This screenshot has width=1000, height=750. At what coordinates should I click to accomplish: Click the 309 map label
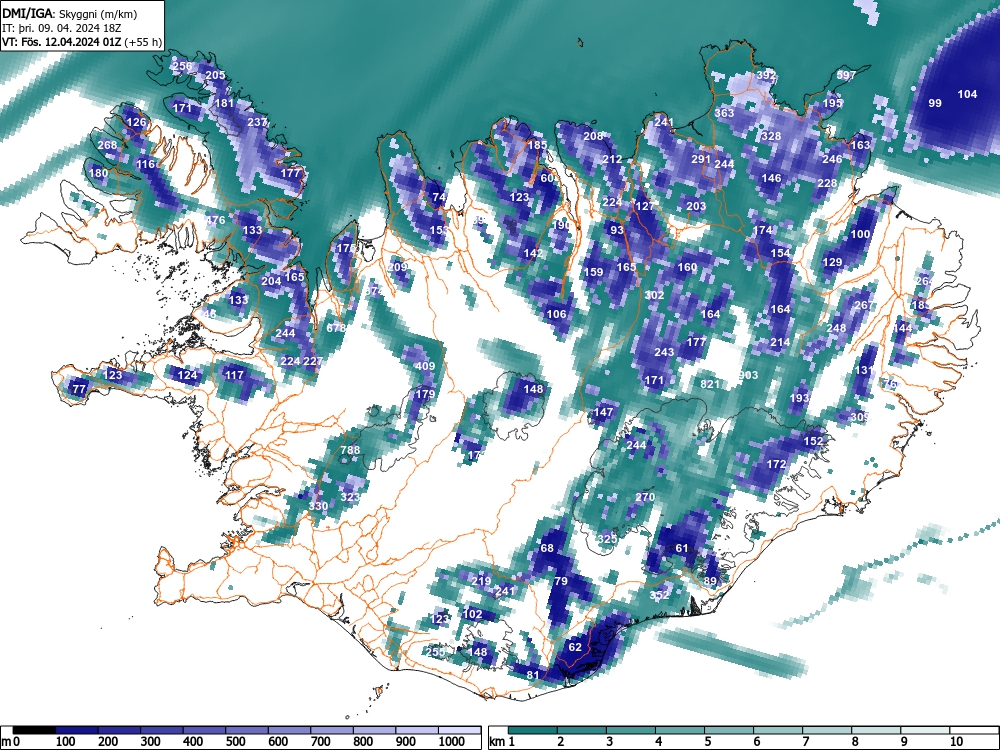pyautogui.click(x=860, y=417)
